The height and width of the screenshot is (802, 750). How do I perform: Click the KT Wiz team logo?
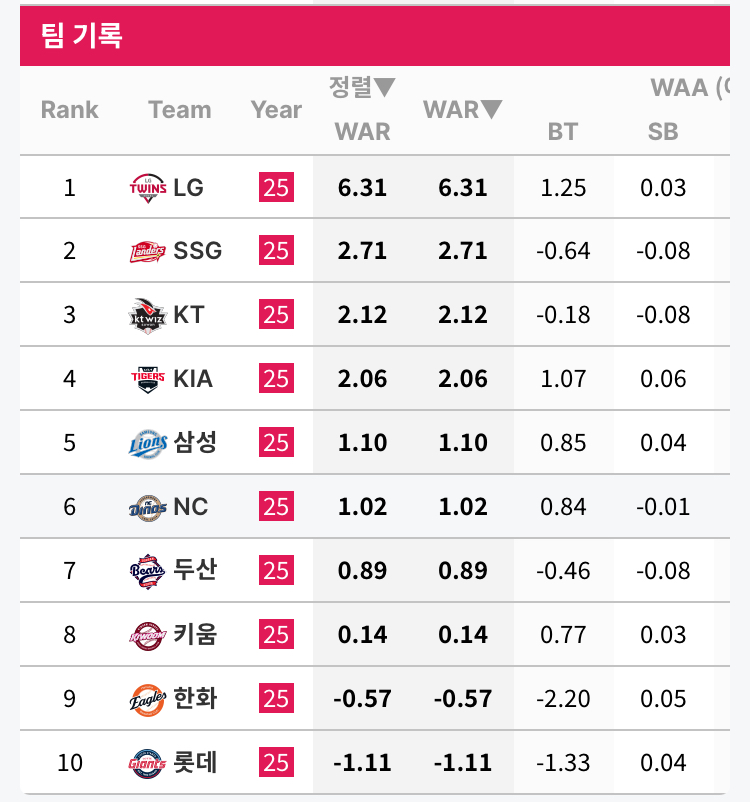(147, 315)
